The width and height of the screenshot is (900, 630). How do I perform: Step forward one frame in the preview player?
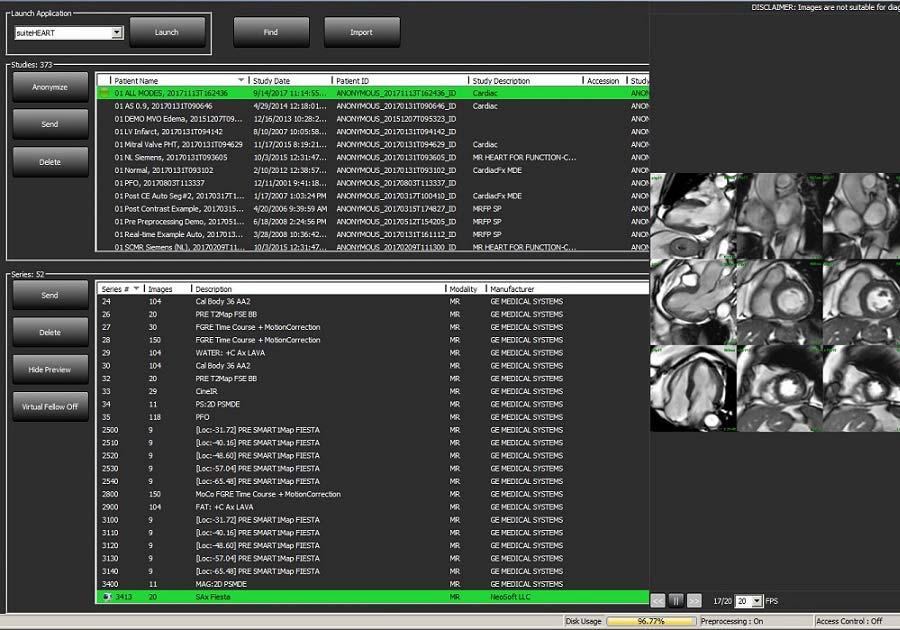(x=694, y=601)
